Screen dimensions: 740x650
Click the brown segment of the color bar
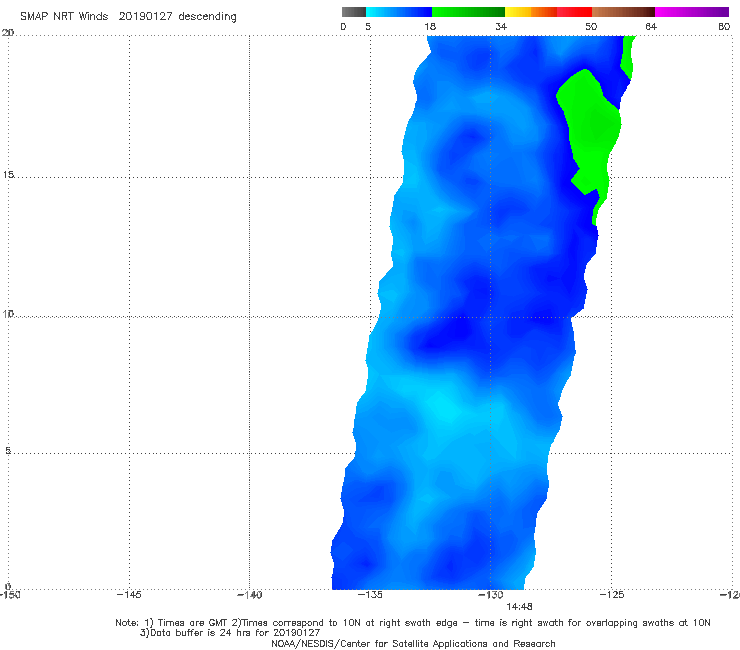[623, 12]
